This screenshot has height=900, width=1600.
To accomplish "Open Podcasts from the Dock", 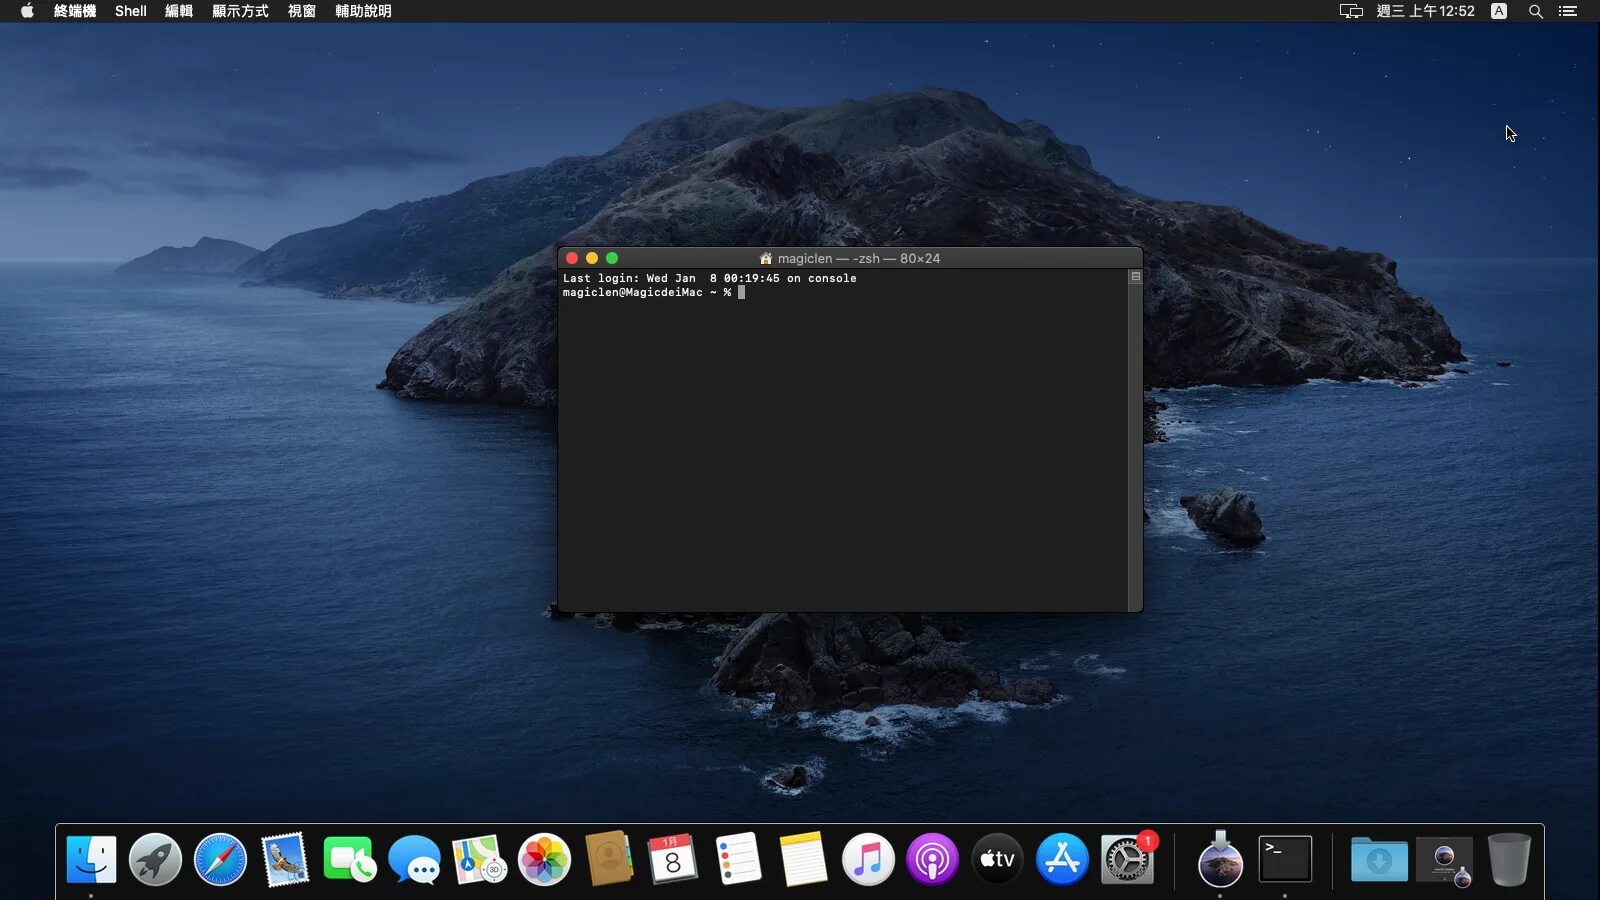I will pos(932,860).
